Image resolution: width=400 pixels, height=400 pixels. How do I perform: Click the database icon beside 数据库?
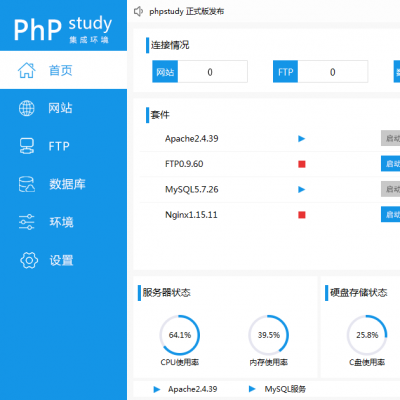pyautogui.click(x=27, y=184)
